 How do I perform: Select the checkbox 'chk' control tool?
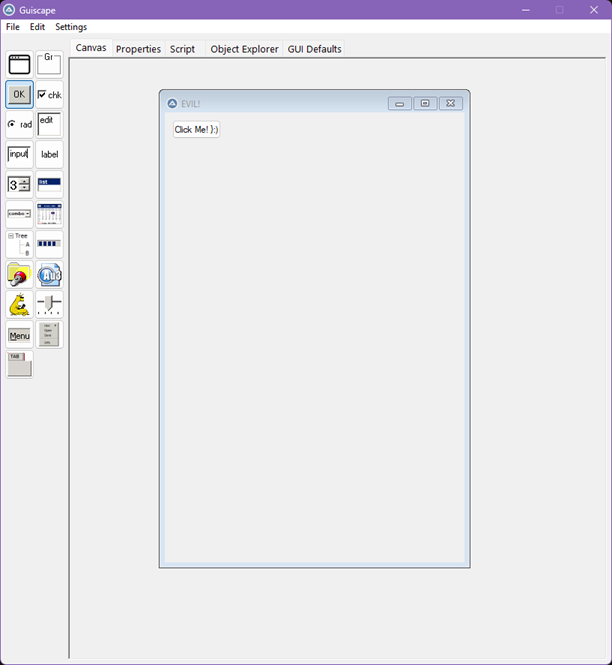(49, 95)
